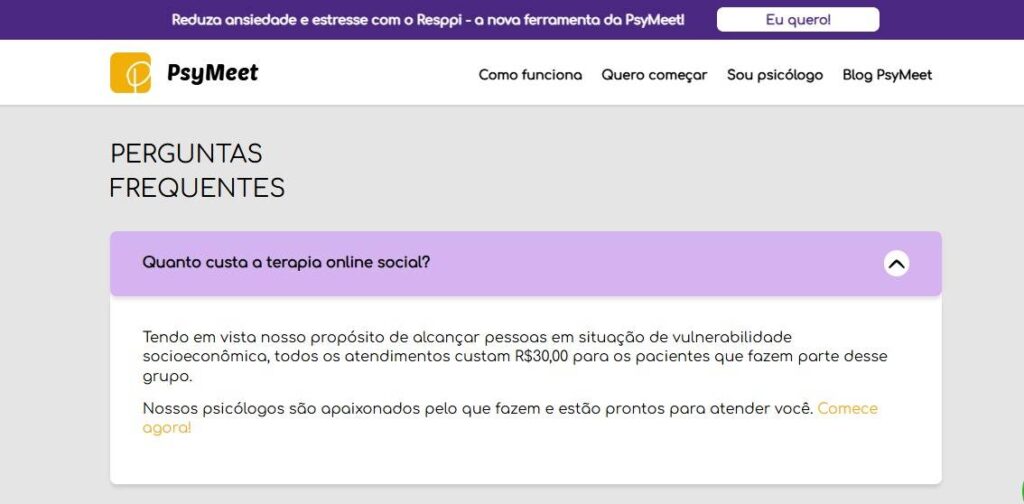Select the "Sou psicólogo" nav item

775,75
